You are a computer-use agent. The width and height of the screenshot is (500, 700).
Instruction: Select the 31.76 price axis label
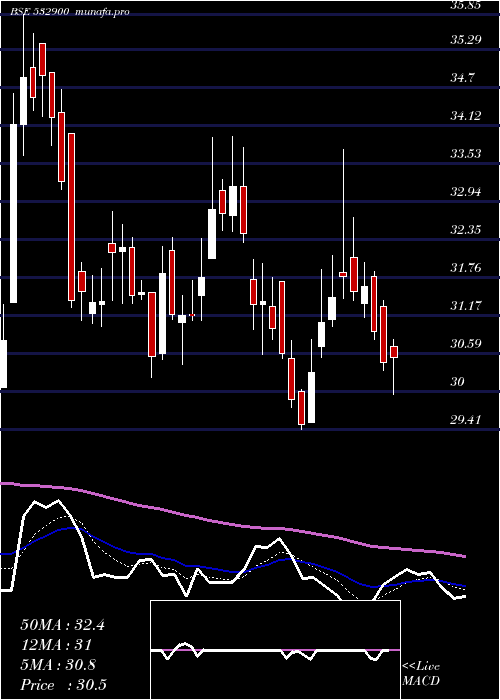pos(465,268)
